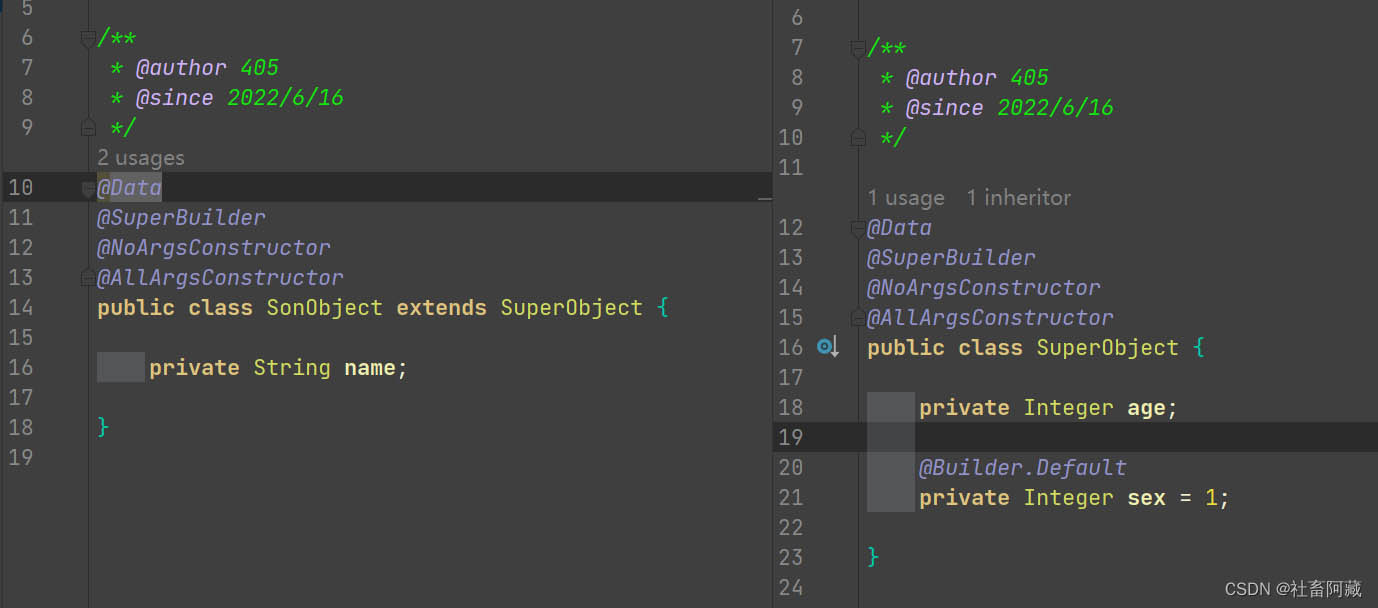The height and width of the screenshot is (608, 1378).
Task: Click fold end marker at @AllArgsConstructor in SonObject editor
Action: tap(88, 278)
